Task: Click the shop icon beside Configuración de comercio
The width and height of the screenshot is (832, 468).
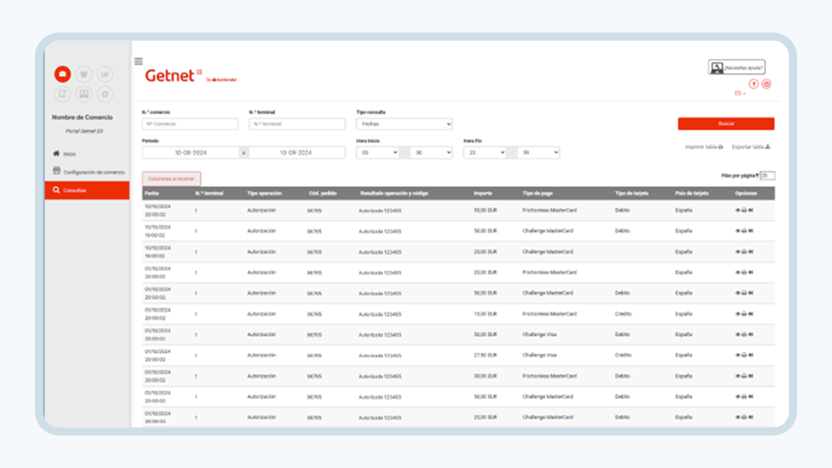Action: tap(57, 171)
